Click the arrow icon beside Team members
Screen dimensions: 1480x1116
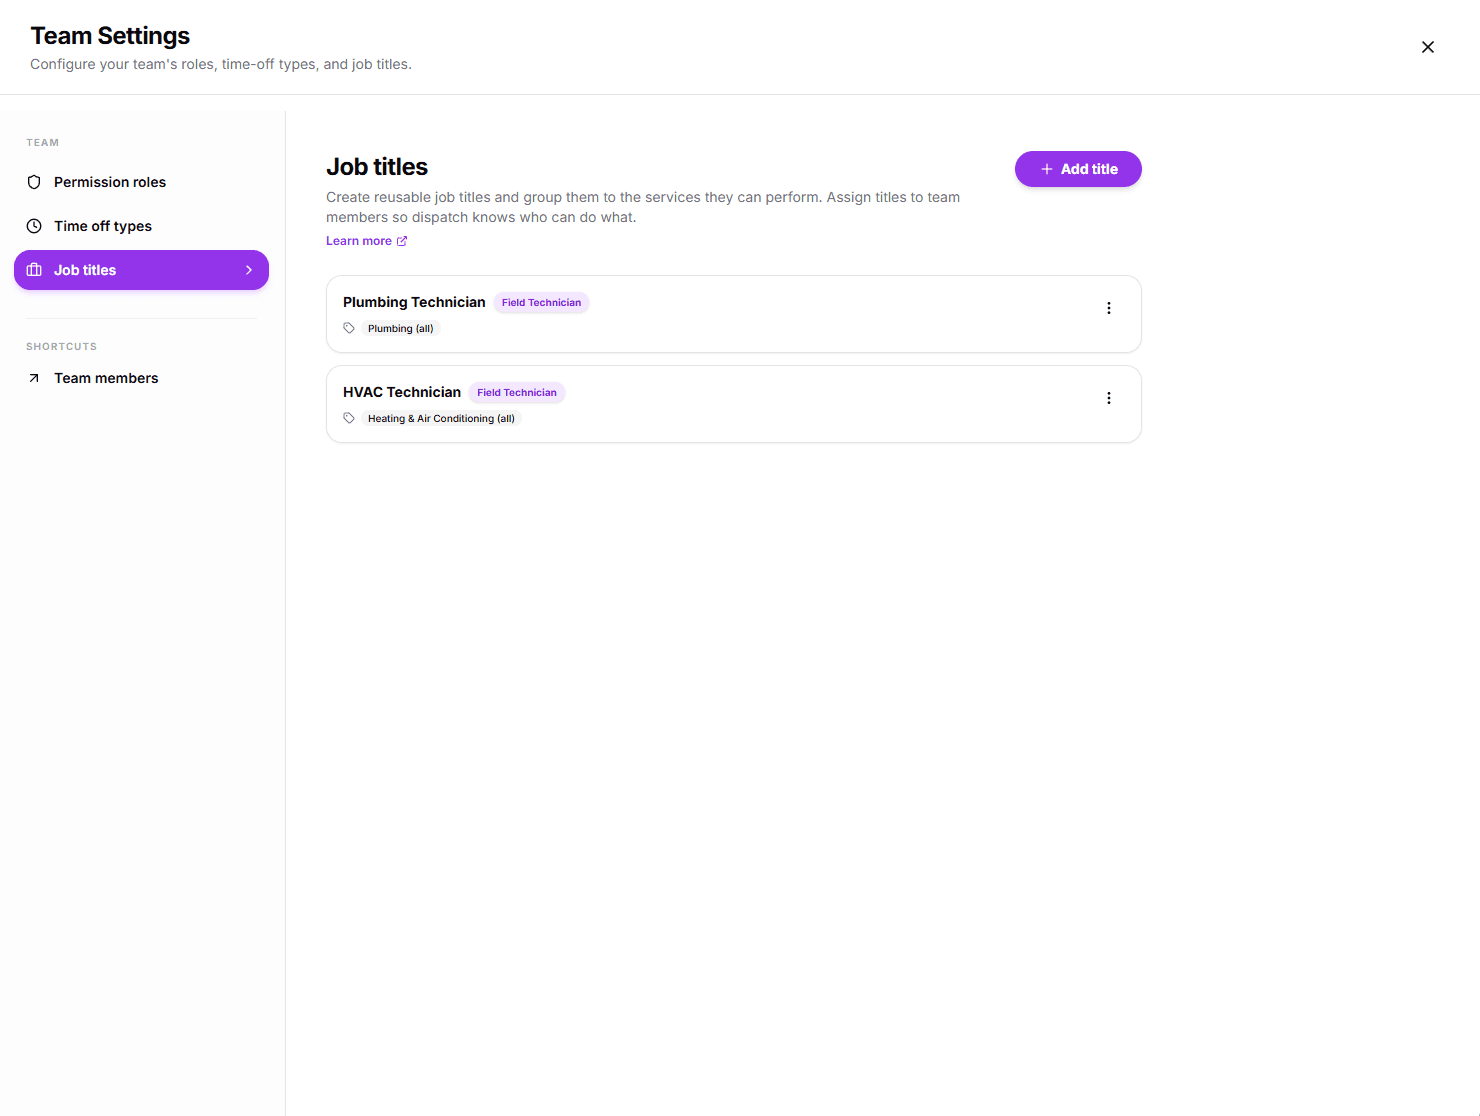pyautogui.click(x=34, y=378)
